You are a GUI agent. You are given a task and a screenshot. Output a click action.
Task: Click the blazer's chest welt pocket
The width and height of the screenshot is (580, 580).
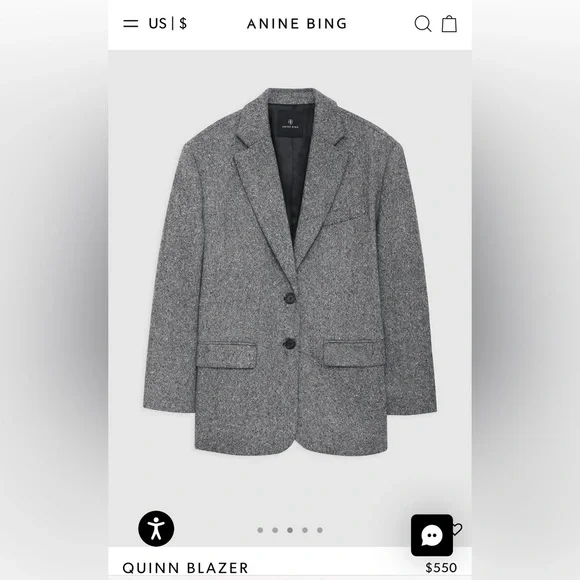347,219
